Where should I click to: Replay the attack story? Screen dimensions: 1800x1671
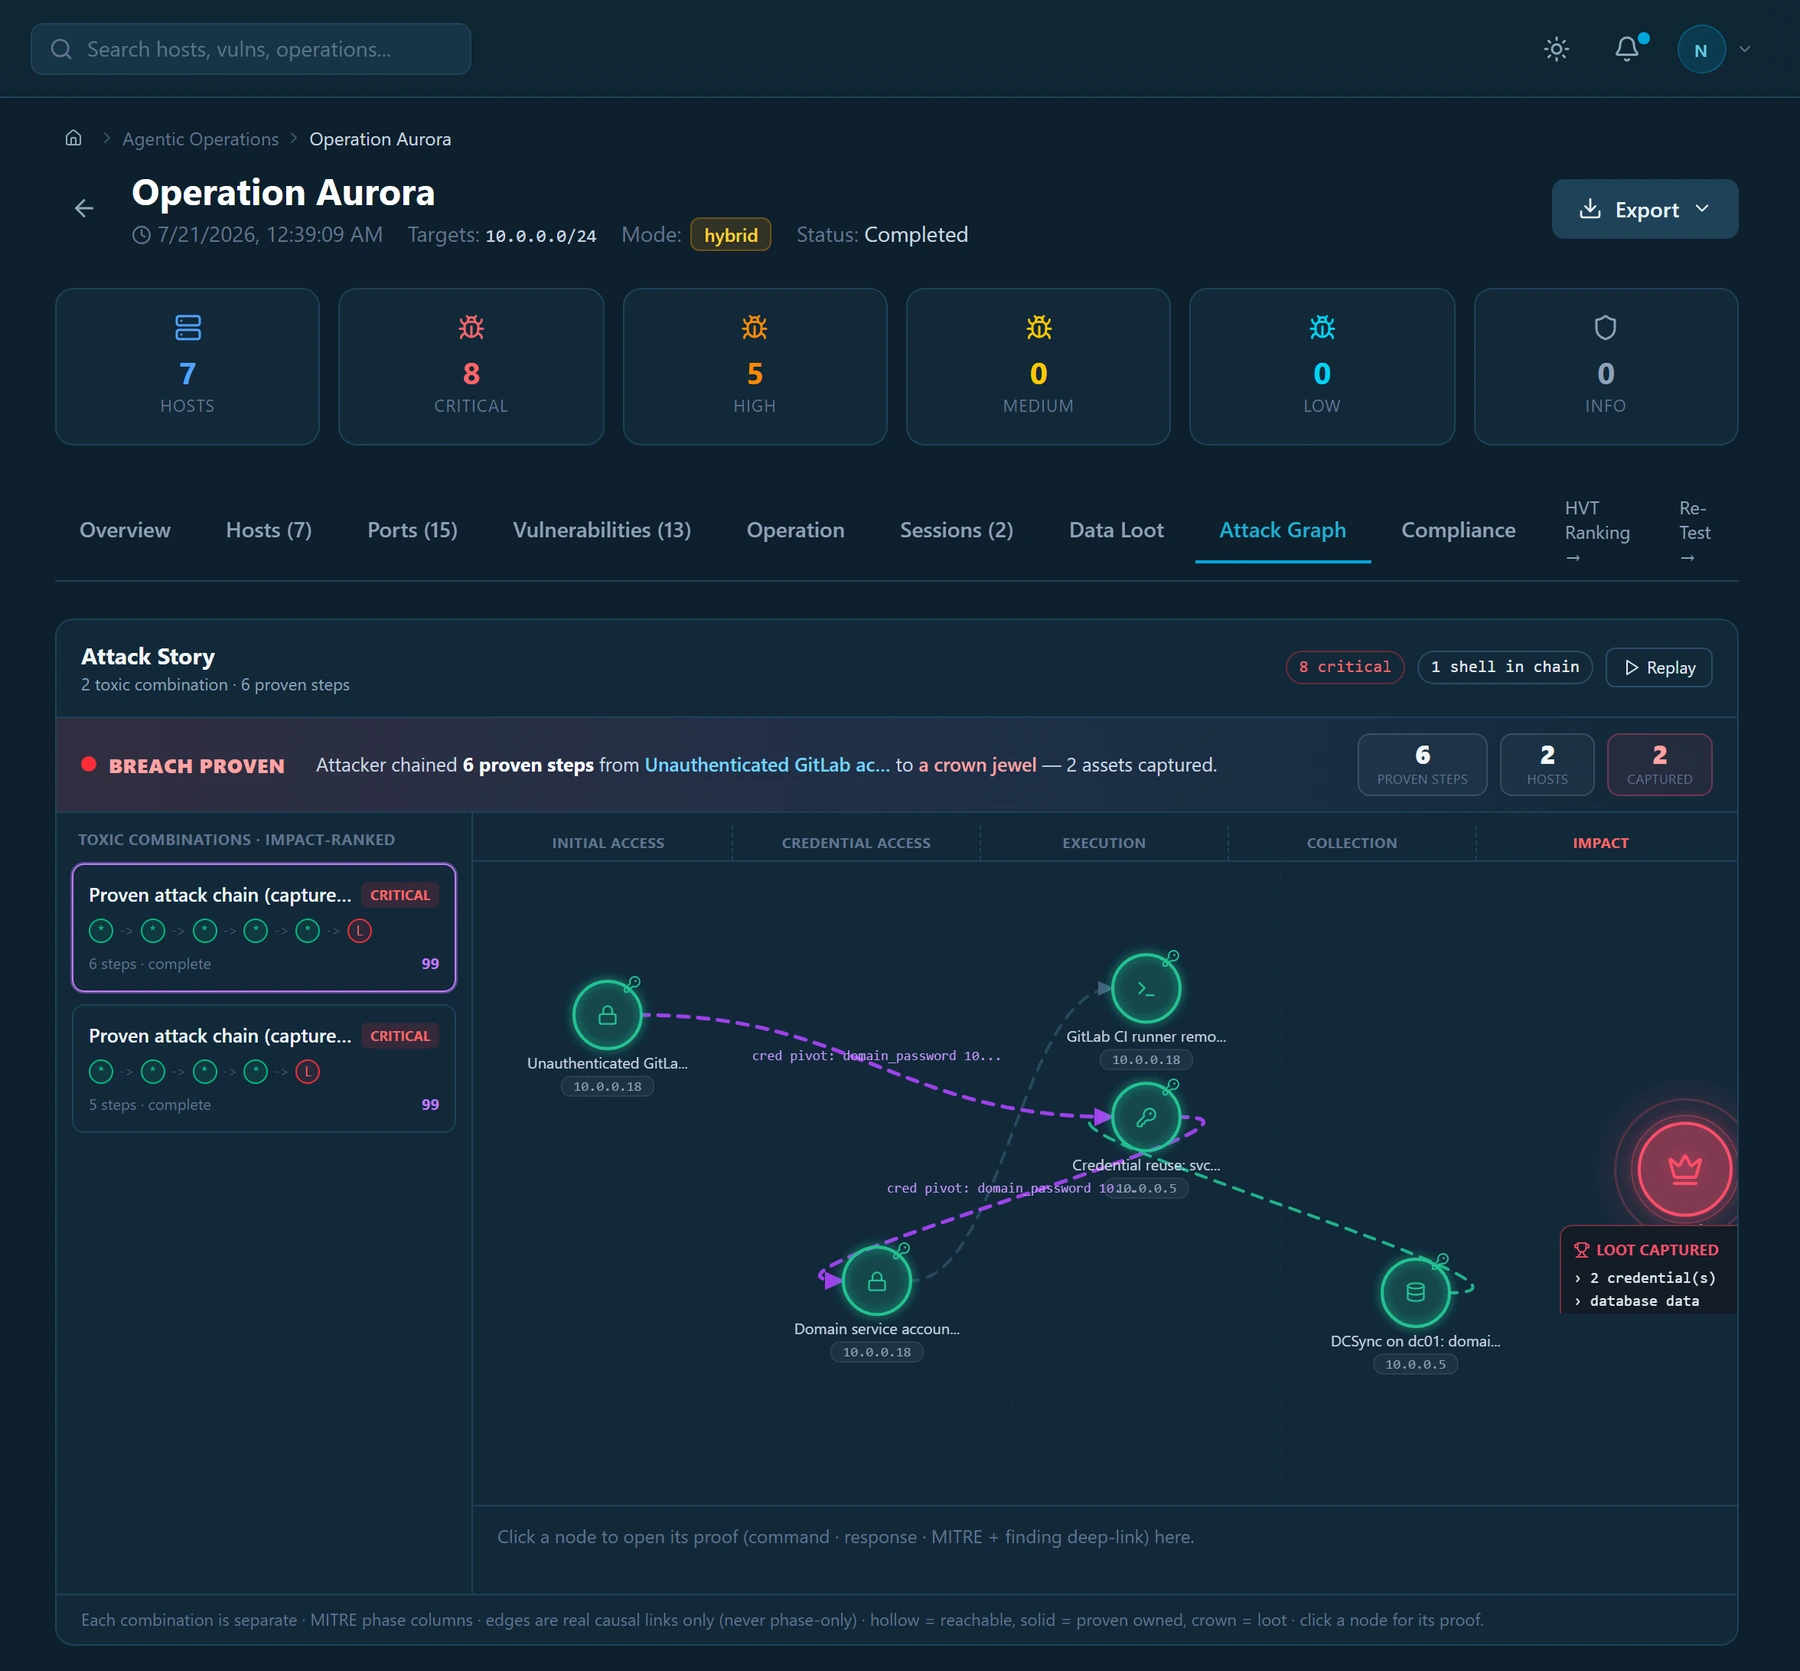coord(1659,667)
